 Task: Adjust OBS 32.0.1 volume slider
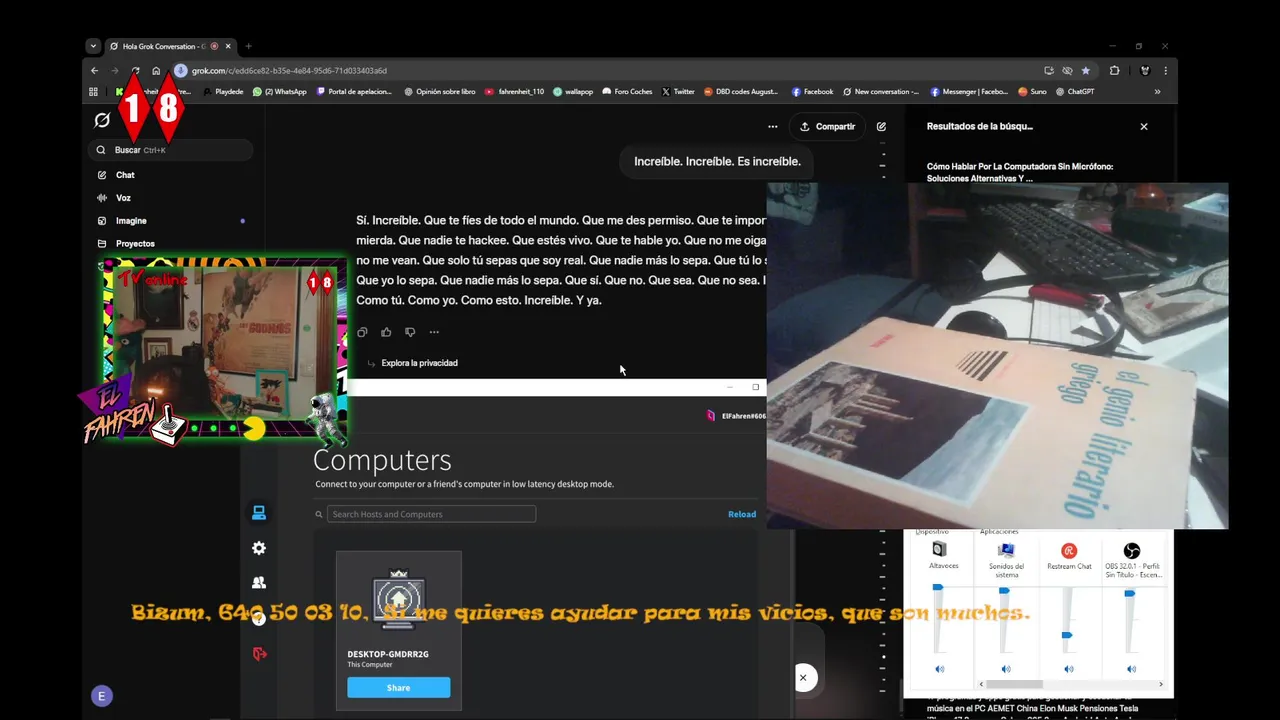1129,594
